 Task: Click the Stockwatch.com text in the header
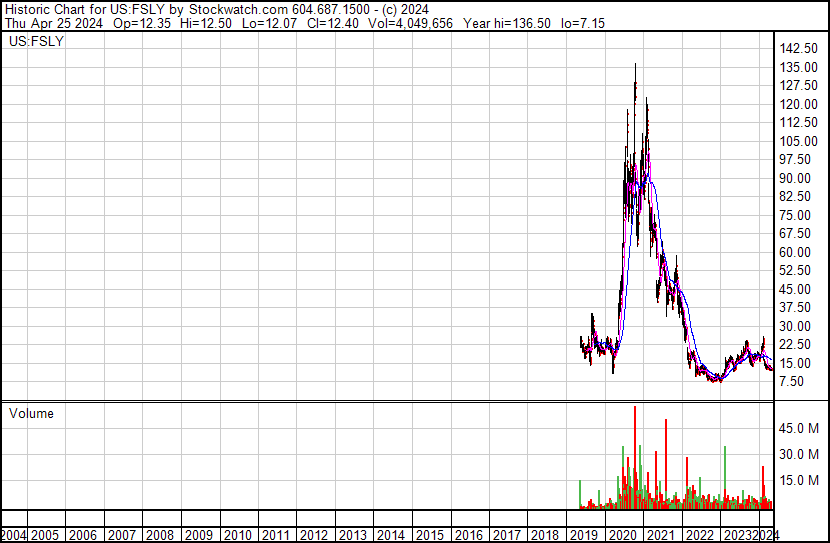238,10
